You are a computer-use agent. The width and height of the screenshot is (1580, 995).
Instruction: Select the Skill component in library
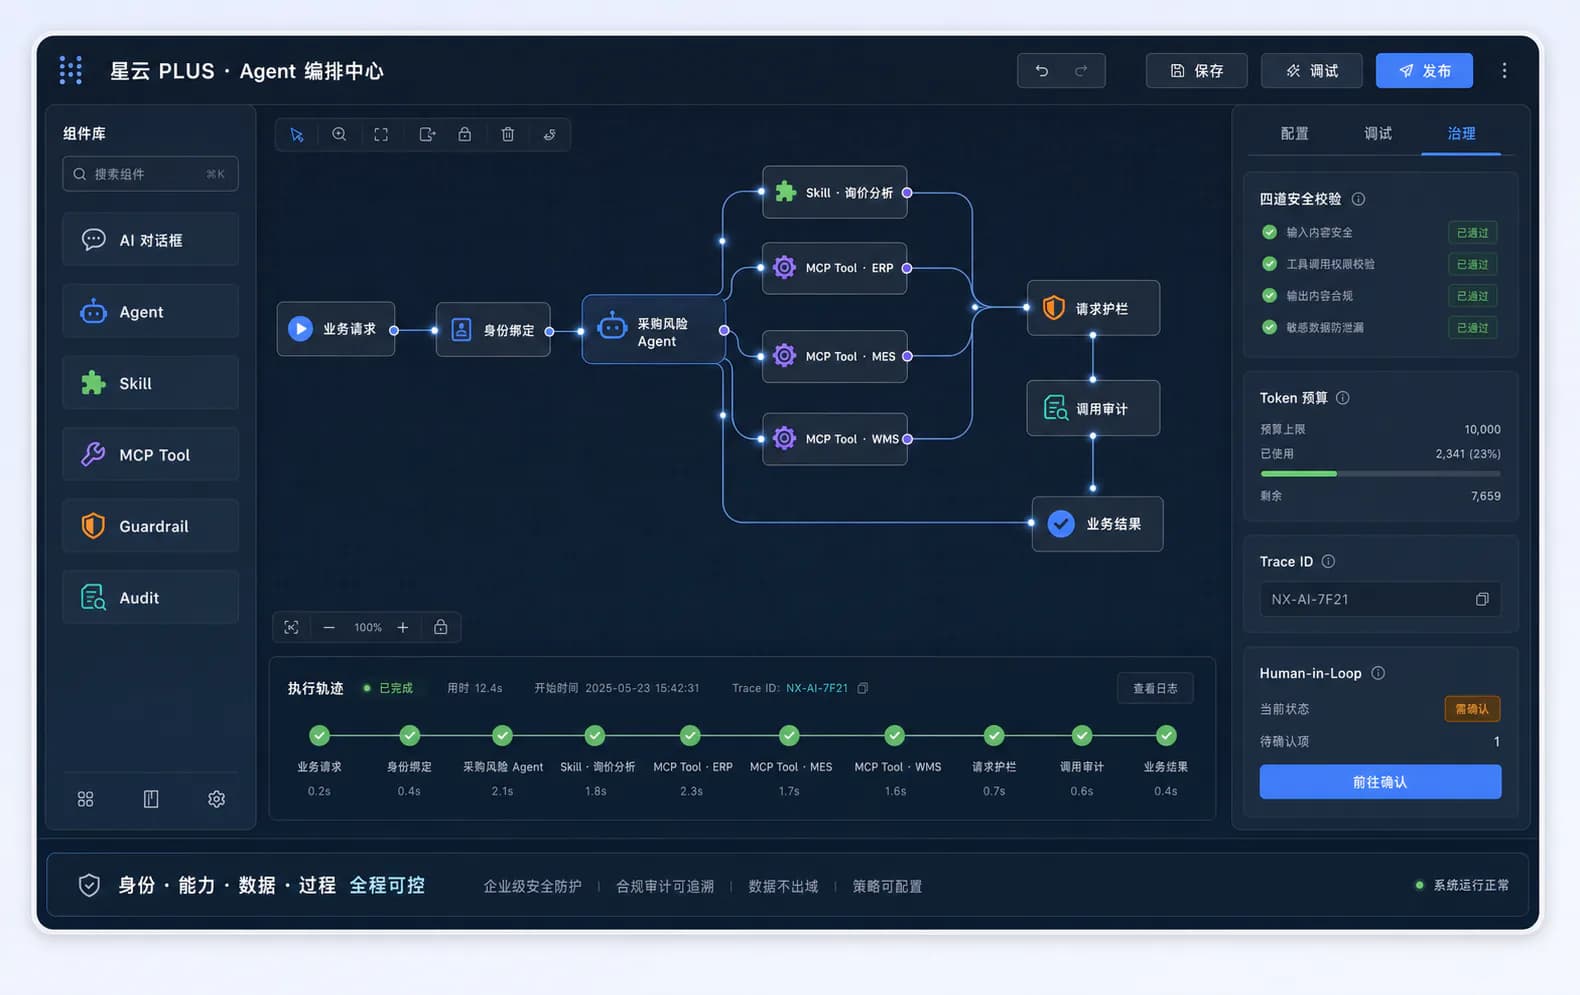pos(150,383)
